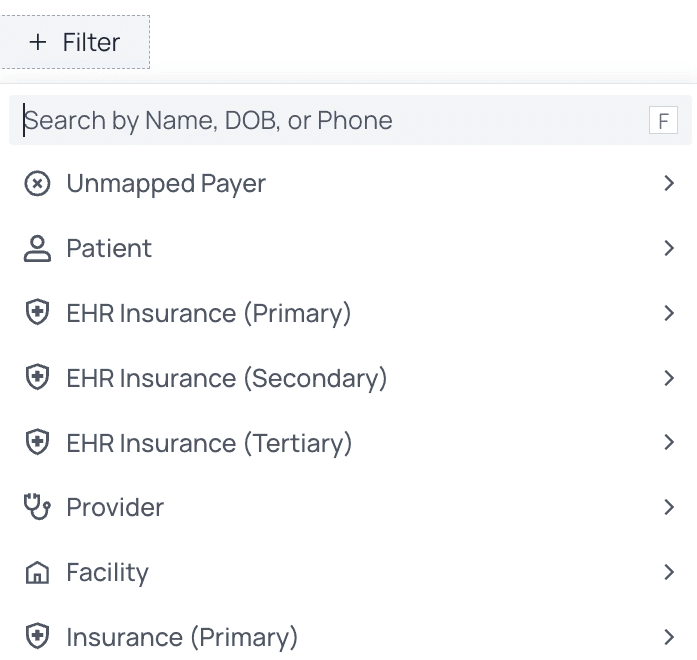Click the Provider stethoscope icon
This screenshot has height=660, width=697.
point(37,507)
